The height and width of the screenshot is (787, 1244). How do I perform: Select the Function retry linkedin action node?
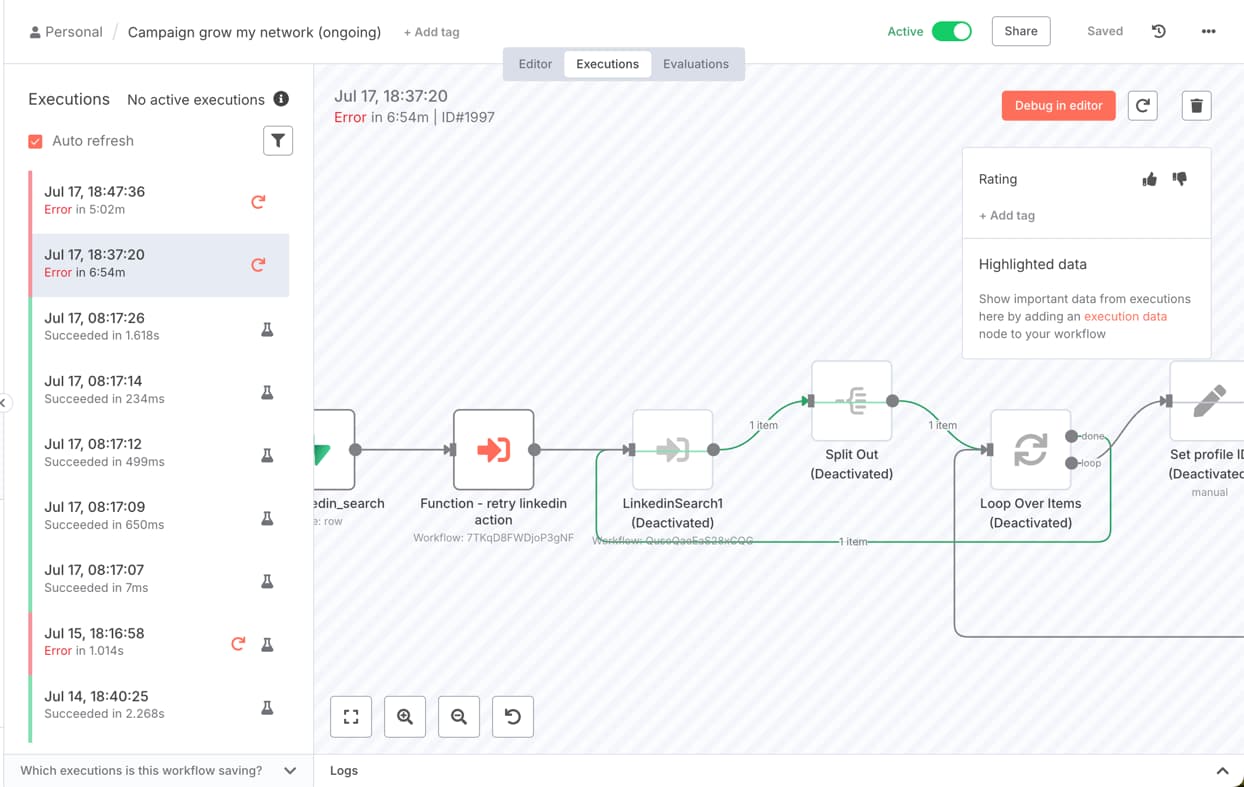point(493,450)
